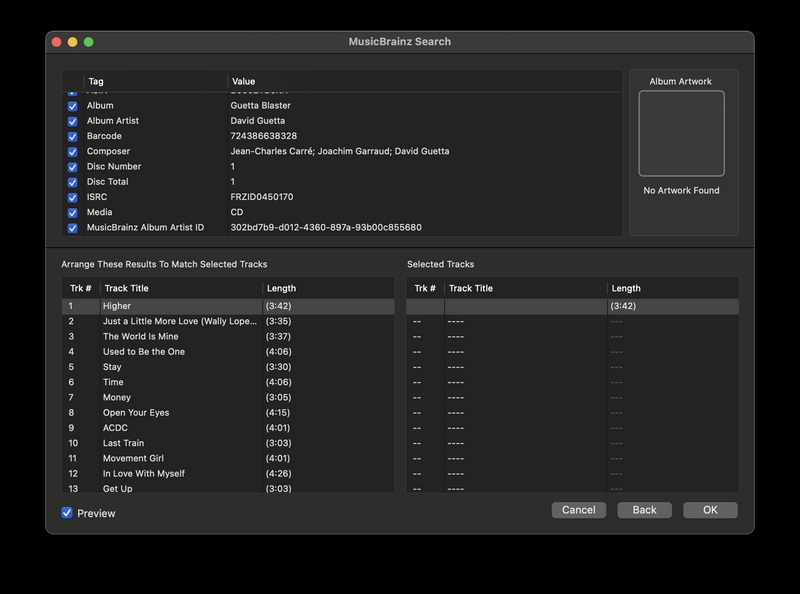Click the CD media value
Image resolution: width=800 pixels, height=594 pixels.
pyautogui.click(x=237, y=212)
